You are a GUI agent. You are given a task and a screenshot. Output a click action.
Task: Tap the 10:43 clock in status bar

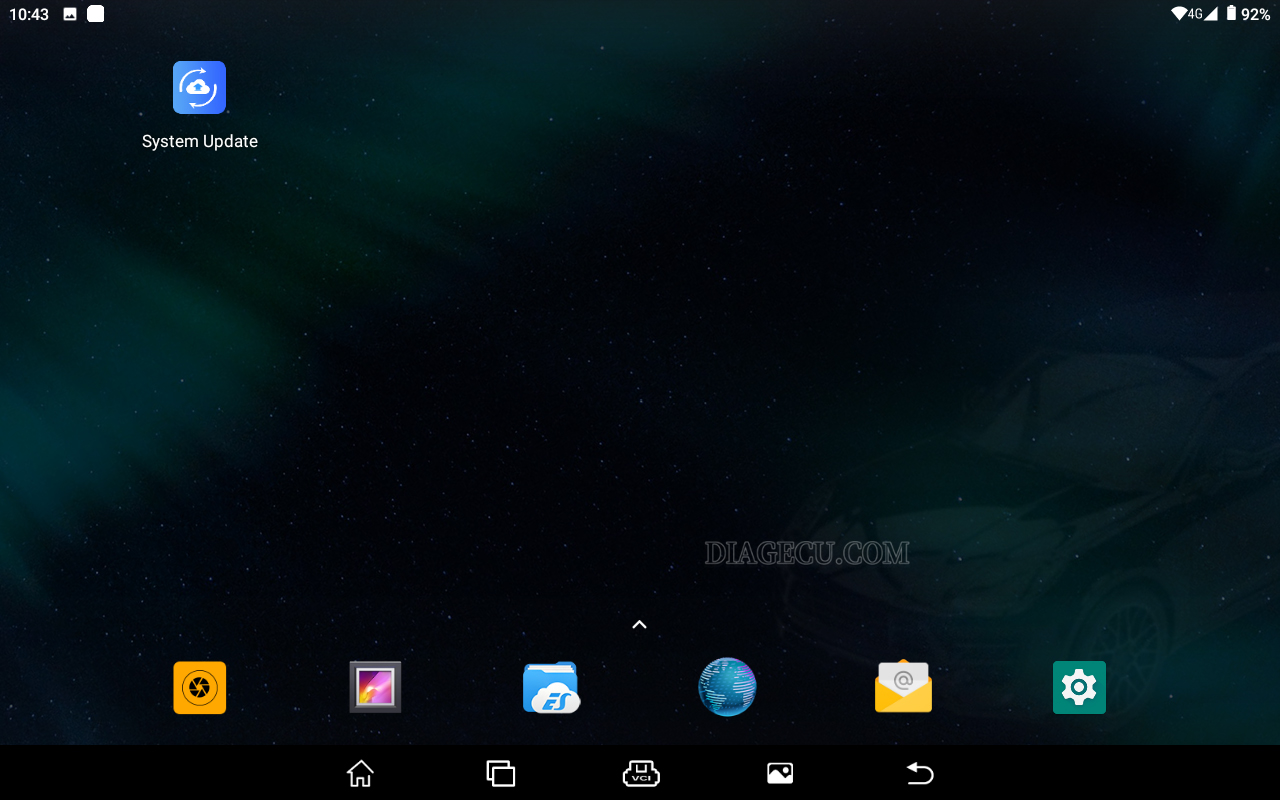[29, 14]
